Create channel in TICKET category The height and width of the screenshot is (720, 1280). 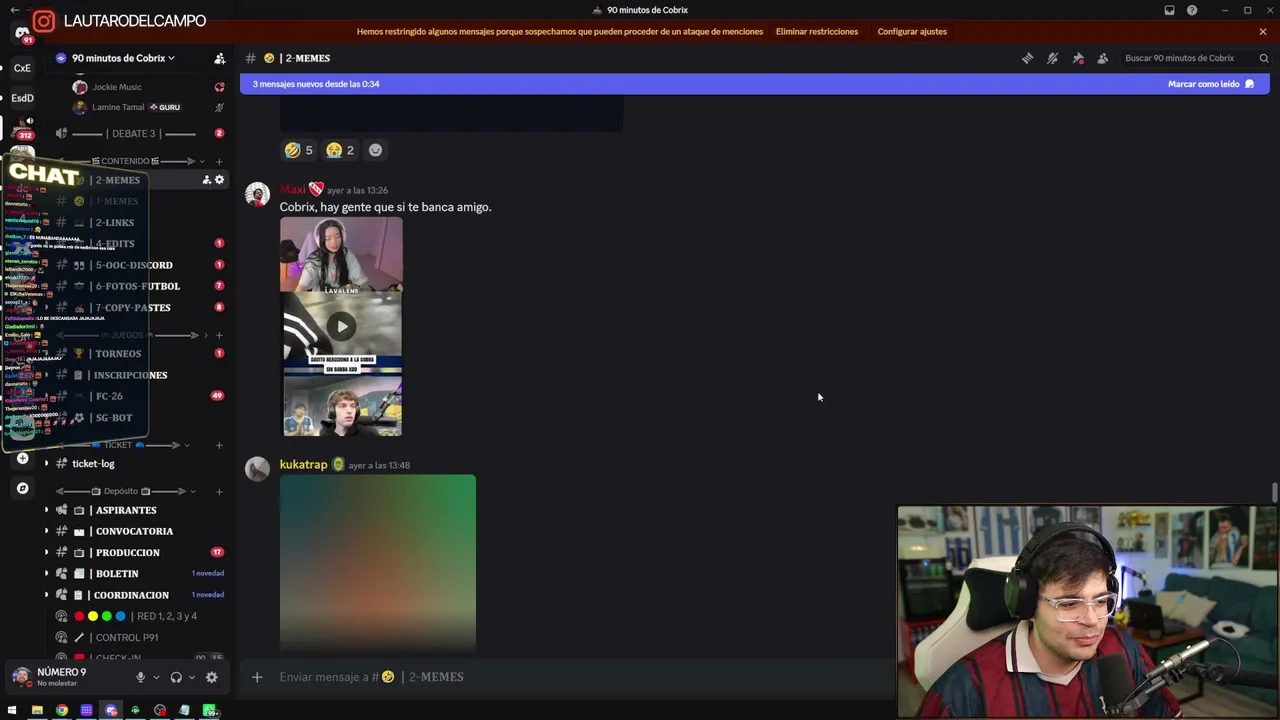point(220,445)
